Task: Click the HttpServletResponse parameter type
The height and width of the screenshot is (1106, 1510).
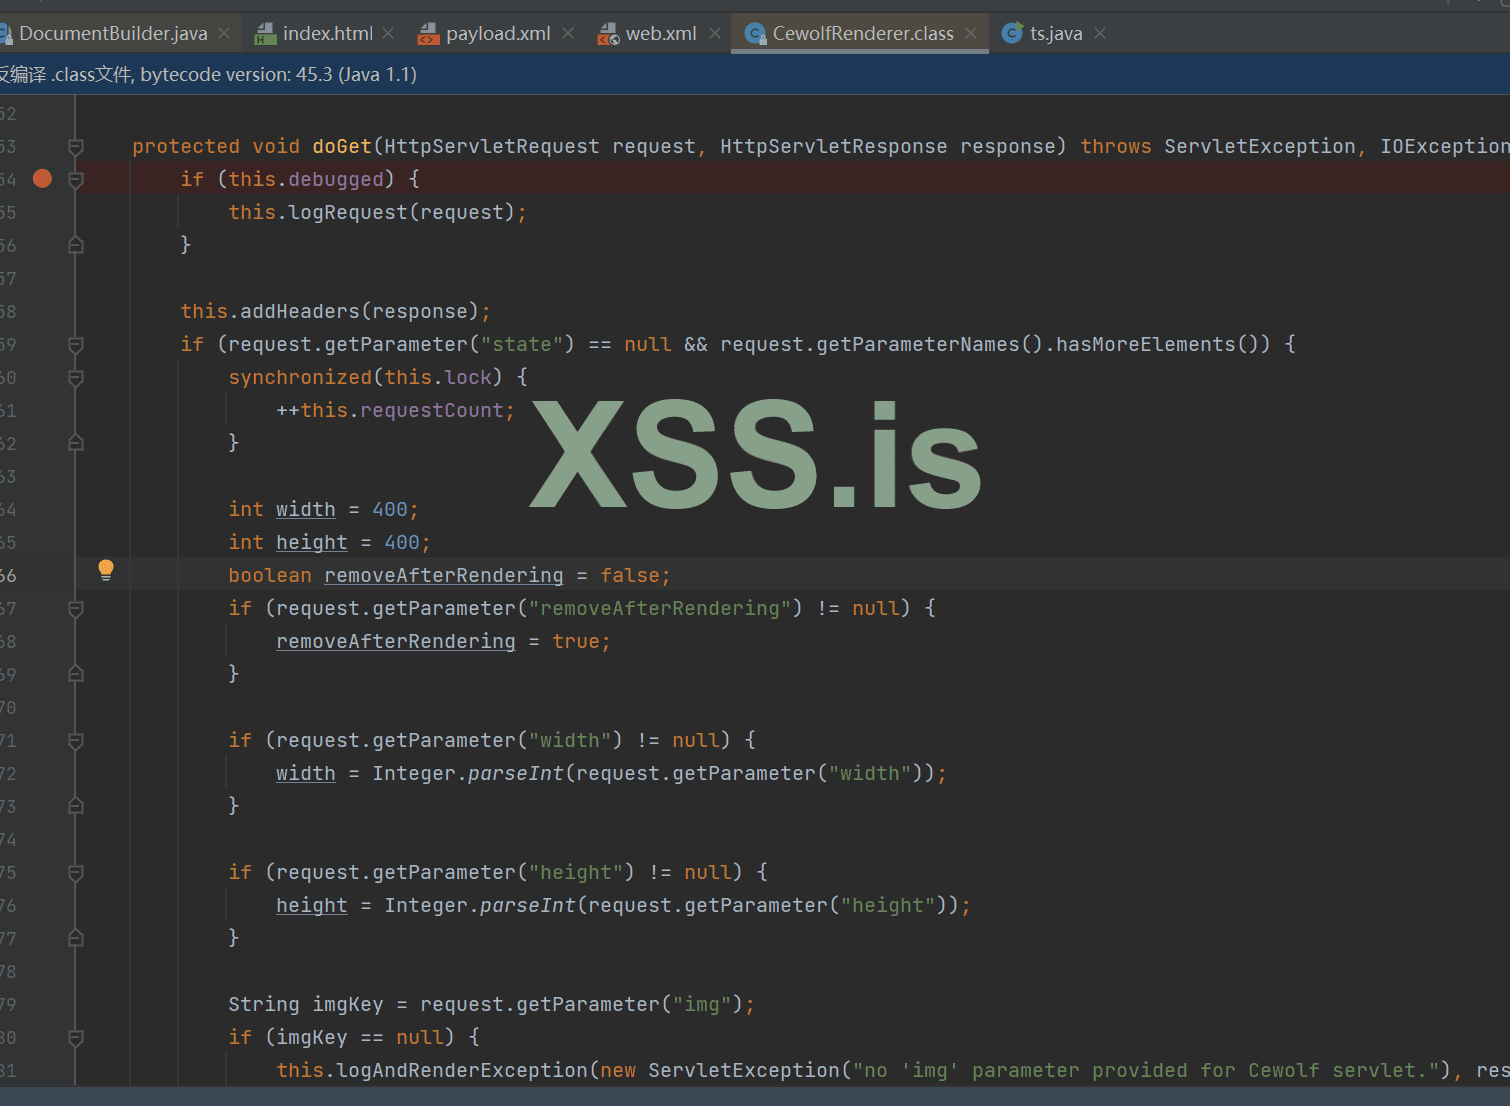Action: pos(834,147)
